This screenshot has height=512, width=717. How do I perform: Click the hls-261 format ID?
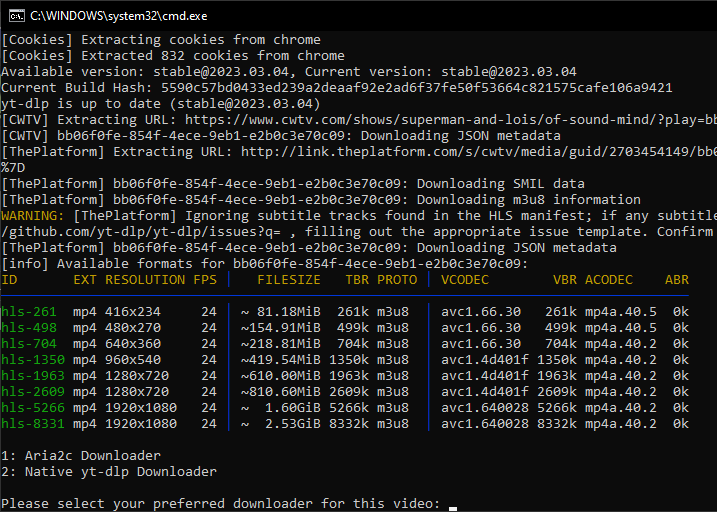29,312
